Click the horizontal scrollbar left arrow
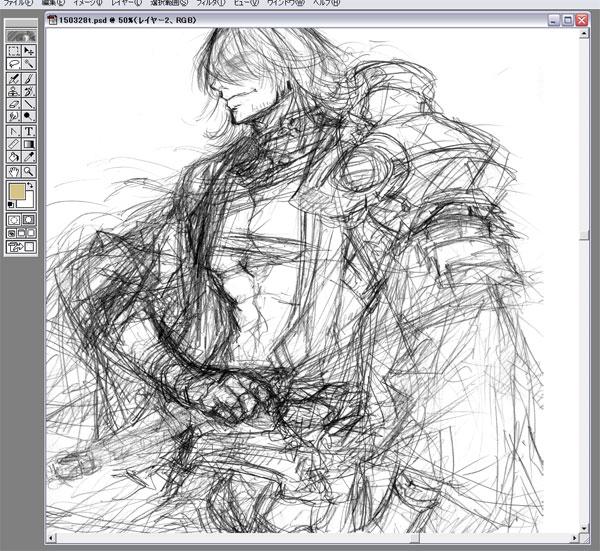The image size is (600, 551). point(51,539)
